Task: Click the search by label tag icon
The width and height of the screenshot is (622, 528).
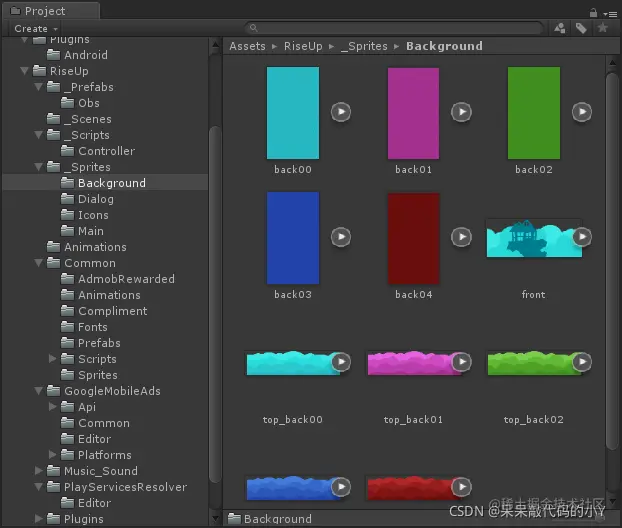Action: click(581, 28)
